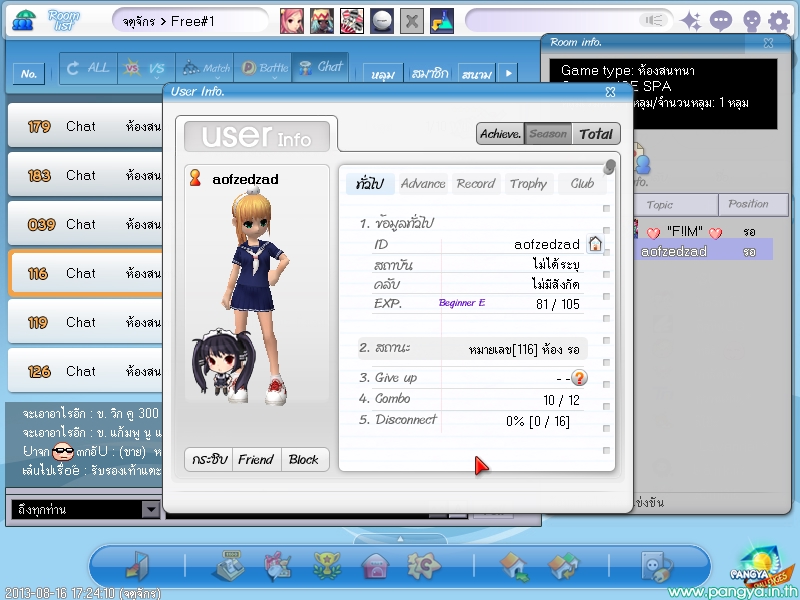Click the Block button
The height and width of the screenshot is (600, 800).
click(304, 459)
